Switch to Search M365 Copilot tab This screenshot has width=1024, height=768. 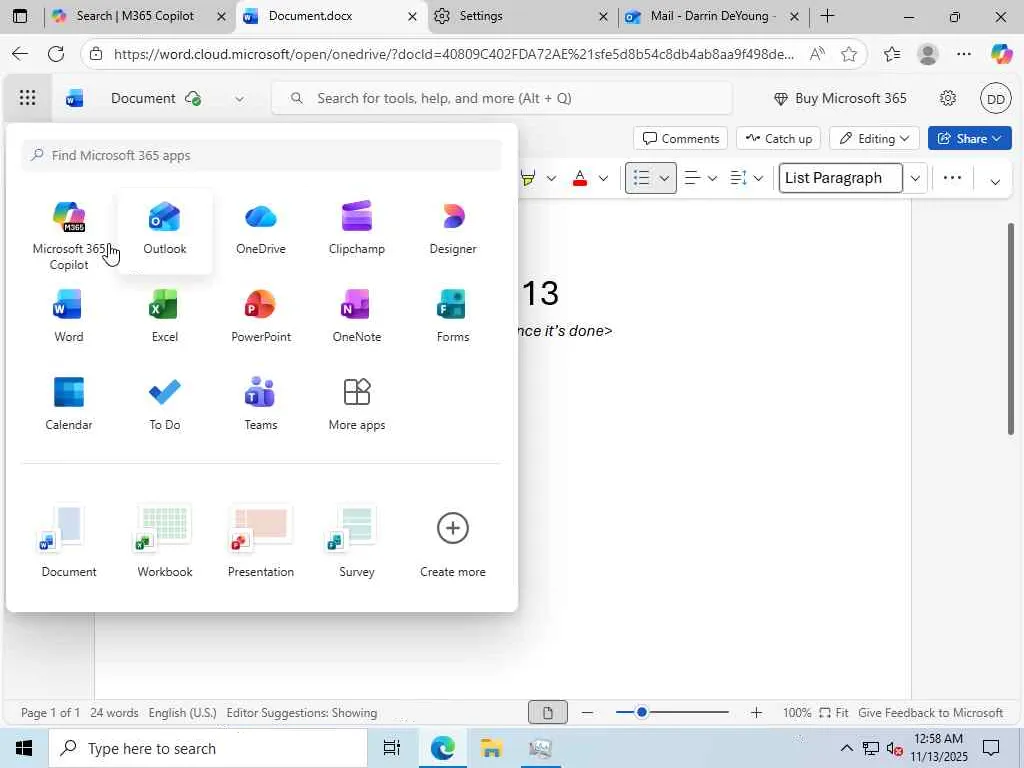[134, 16]
